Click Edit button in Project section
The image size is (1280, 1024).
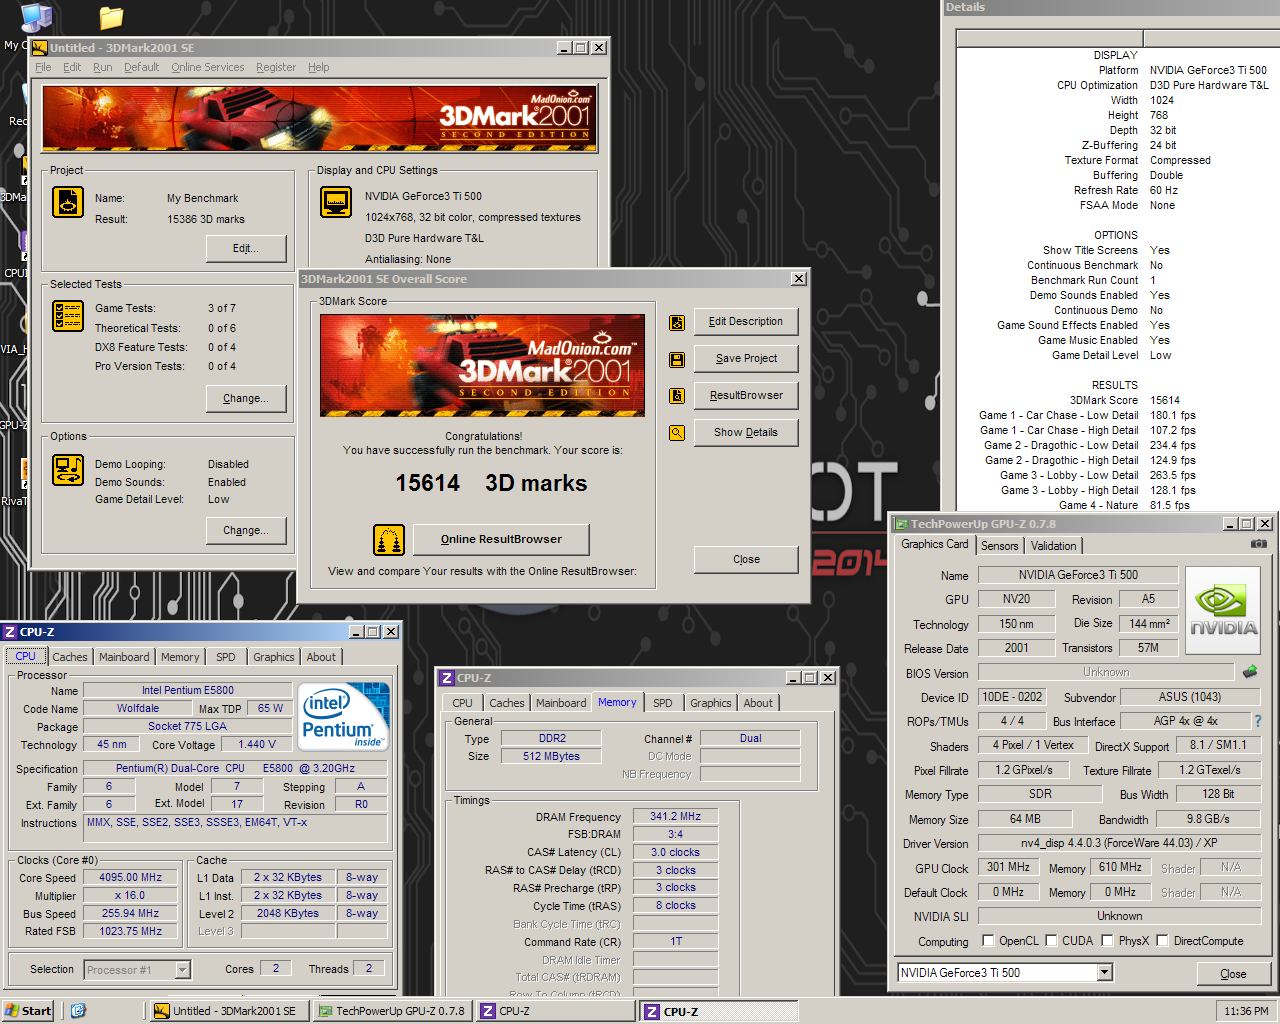pyautogui.click(x=246, y=249)
